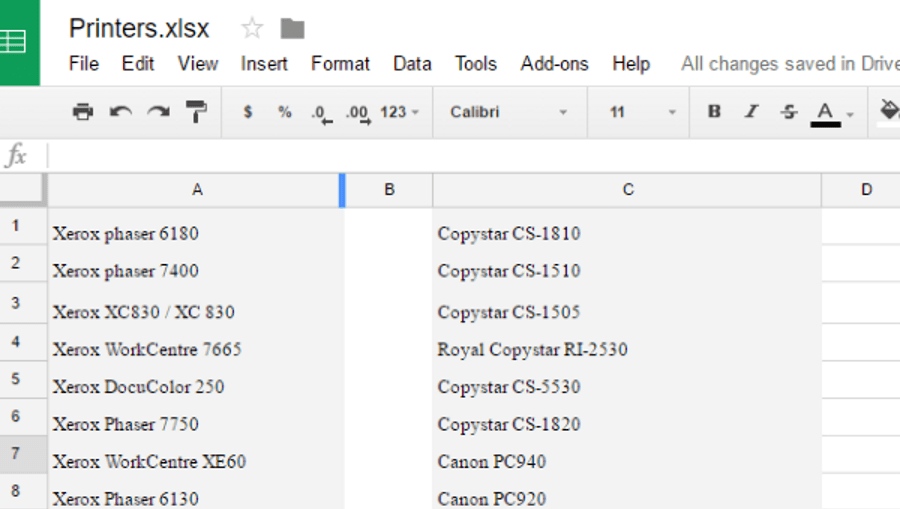900x509 pixels.
Task: Select row 3 header
Action: click(22, 302)
